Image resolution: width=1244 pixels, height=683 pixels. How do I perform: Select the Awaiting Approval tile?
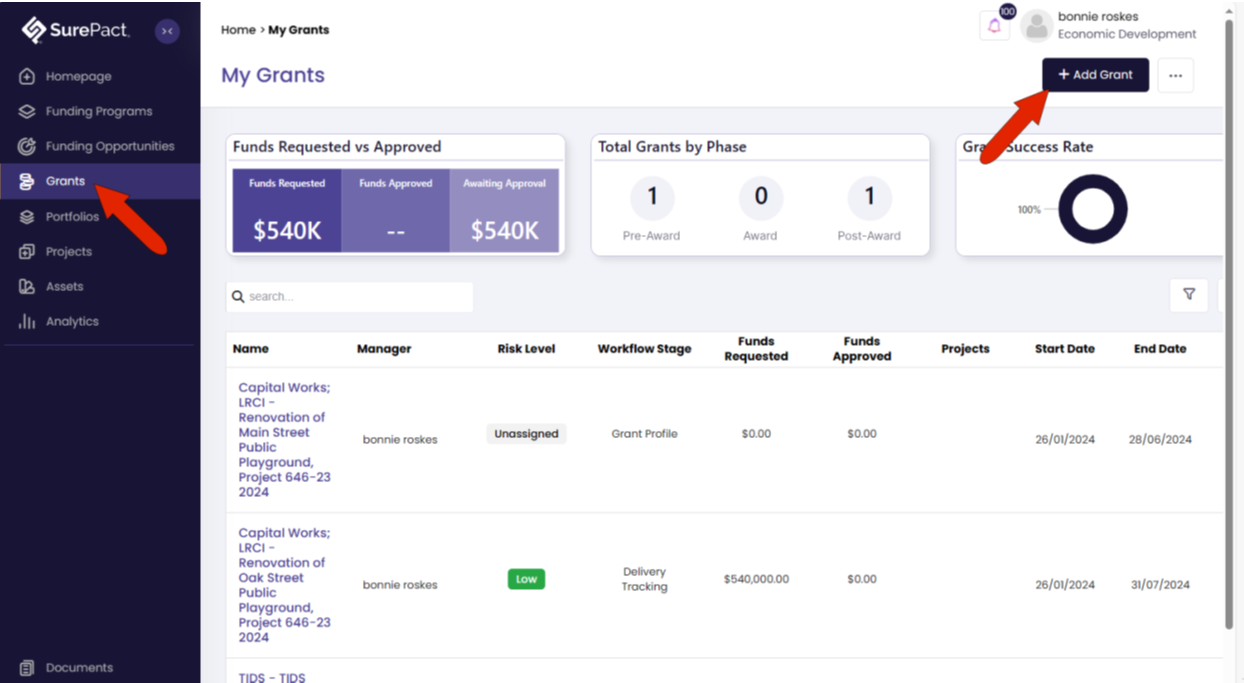(504, 210)
